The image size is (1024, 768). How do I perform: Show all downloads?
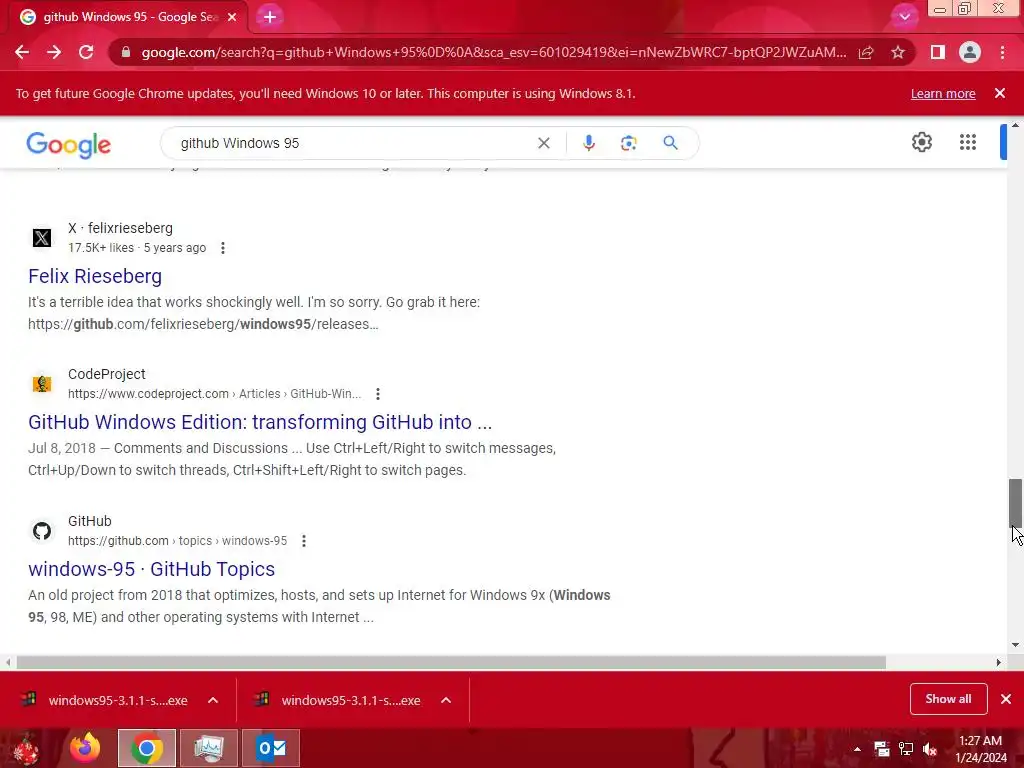pyautogui.click(x=948, y=699)
